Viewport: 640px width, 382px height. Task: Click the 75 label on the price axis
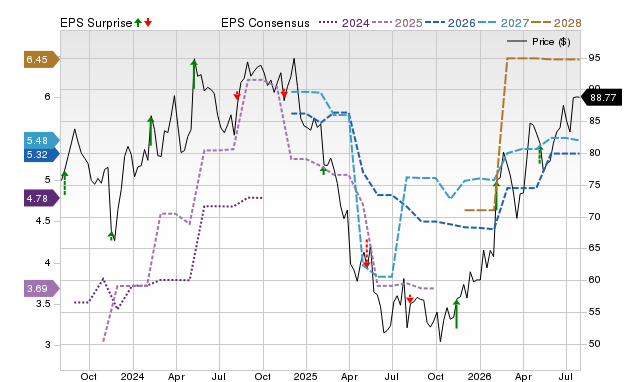pyautogui.click(x=594, y=185)
